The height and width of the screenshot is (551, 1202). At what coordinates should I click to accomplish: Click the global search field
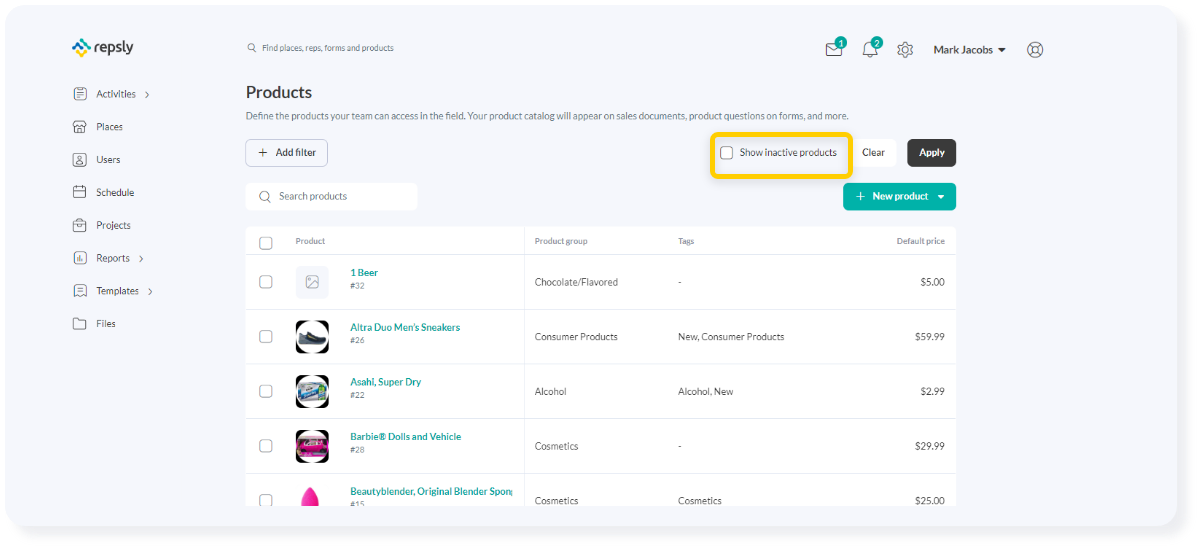coord(328,48)
